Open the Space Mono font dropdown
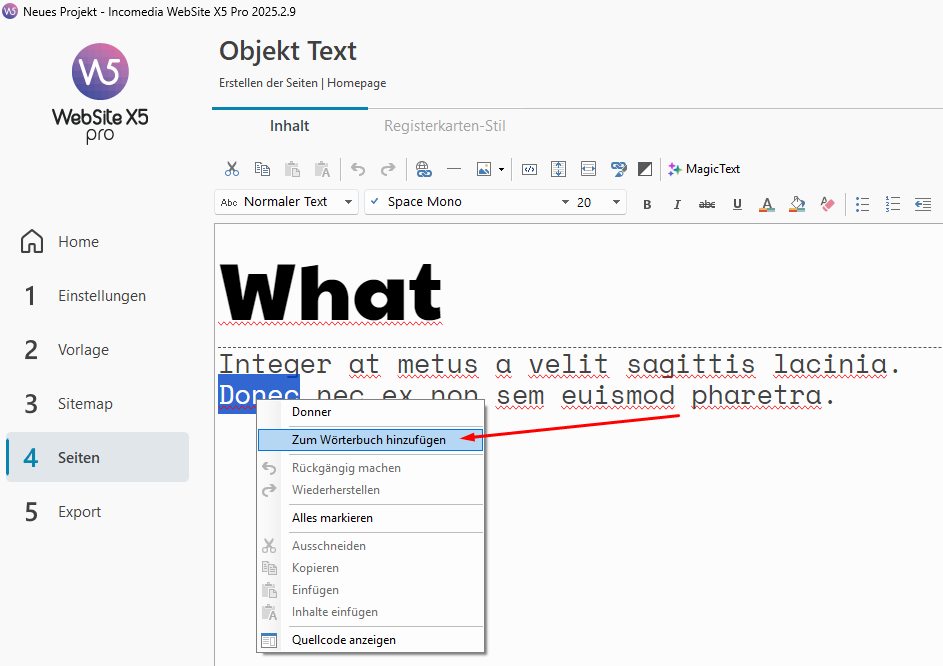This screenshot has width=943, height=666. (466, 202)
